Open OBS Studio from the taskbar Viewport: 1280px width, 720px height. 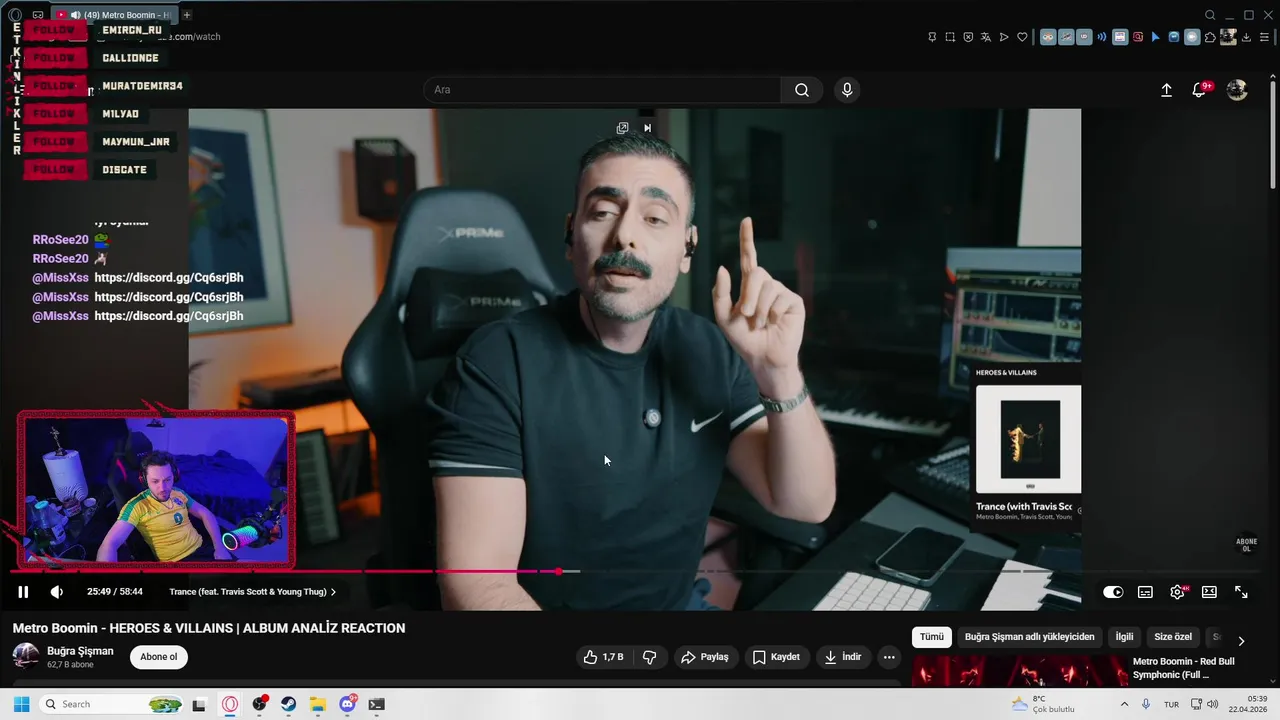pyautogui.click(x=260, y=704)
